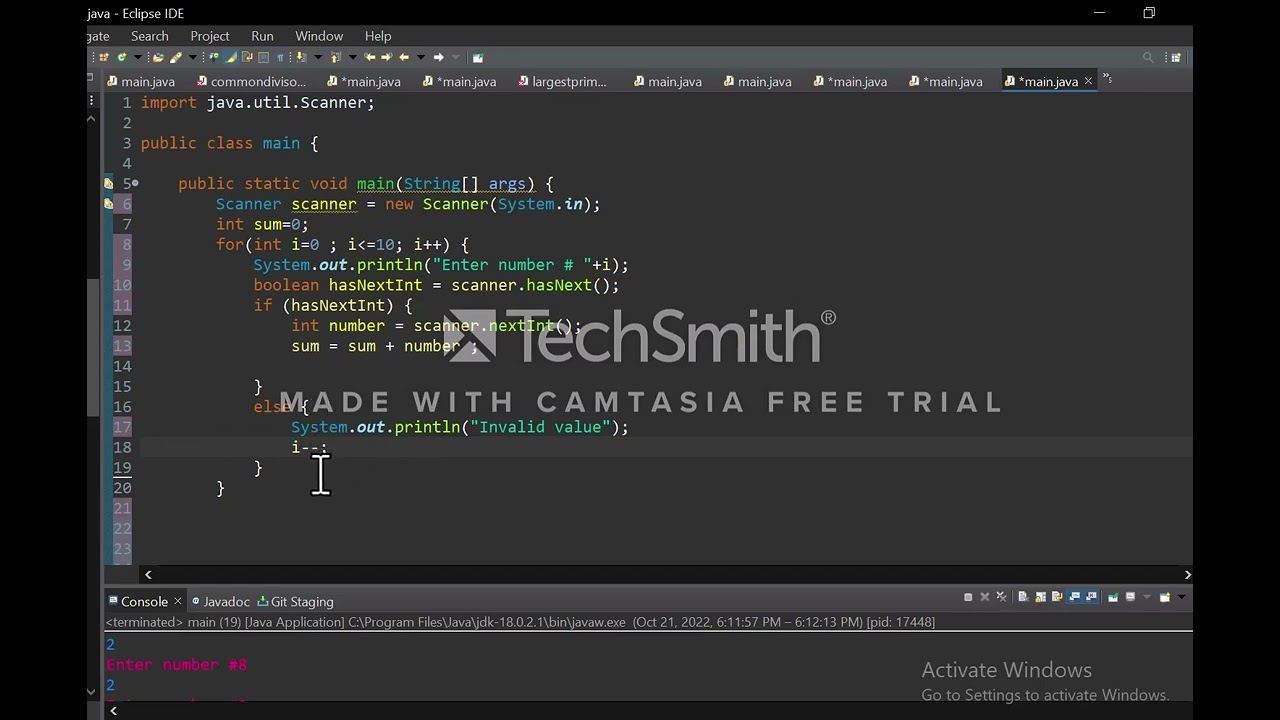Image resolution: width=1280 pixels, height=720 pixels.
Task: Click quick fix marker on line 6
Action: pos(108,204)
